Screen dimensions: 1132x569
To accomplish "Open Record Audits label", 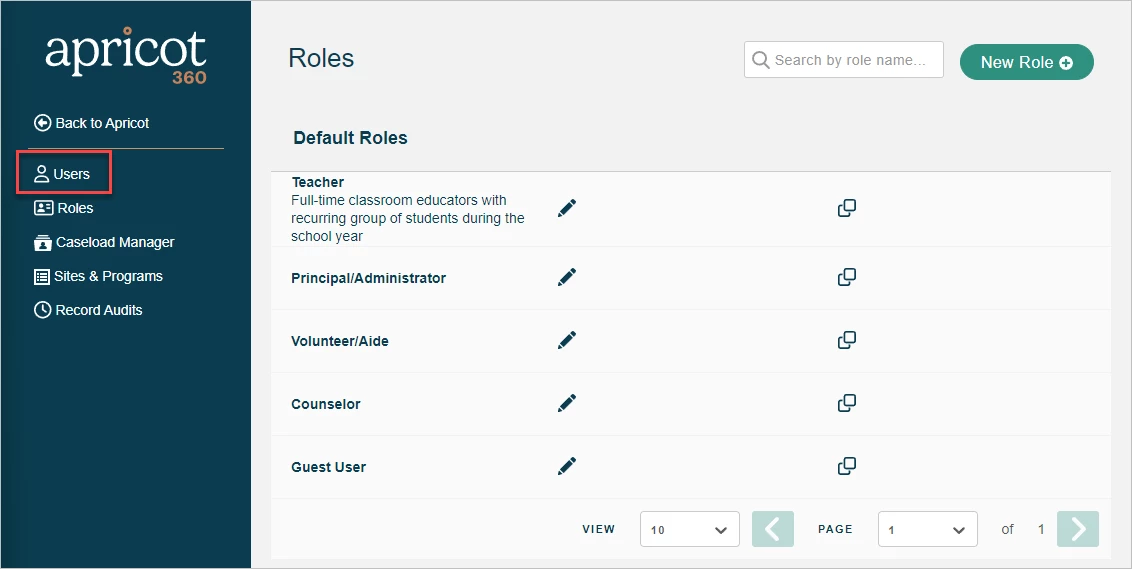I will point(99,310).
